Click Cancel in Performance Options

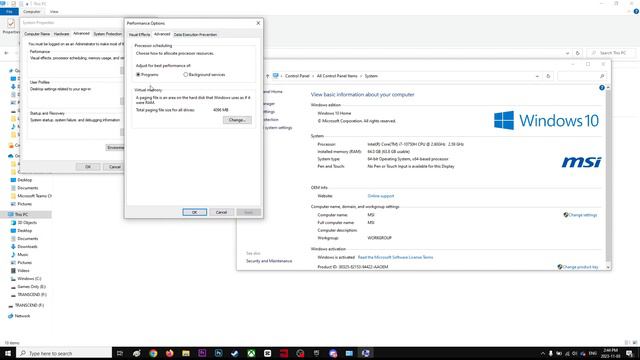click(x=221, y=212)
